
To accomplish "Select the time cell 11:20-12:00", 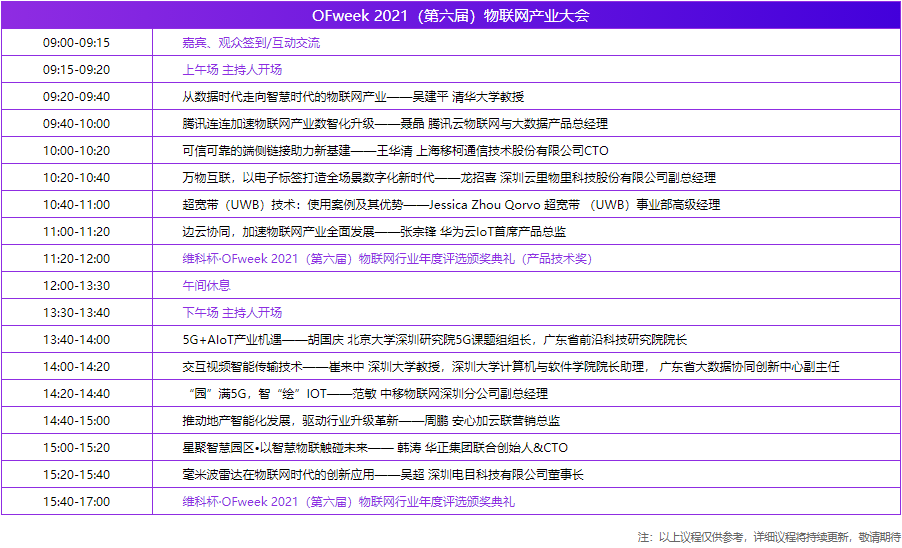I will pos(77,259).
